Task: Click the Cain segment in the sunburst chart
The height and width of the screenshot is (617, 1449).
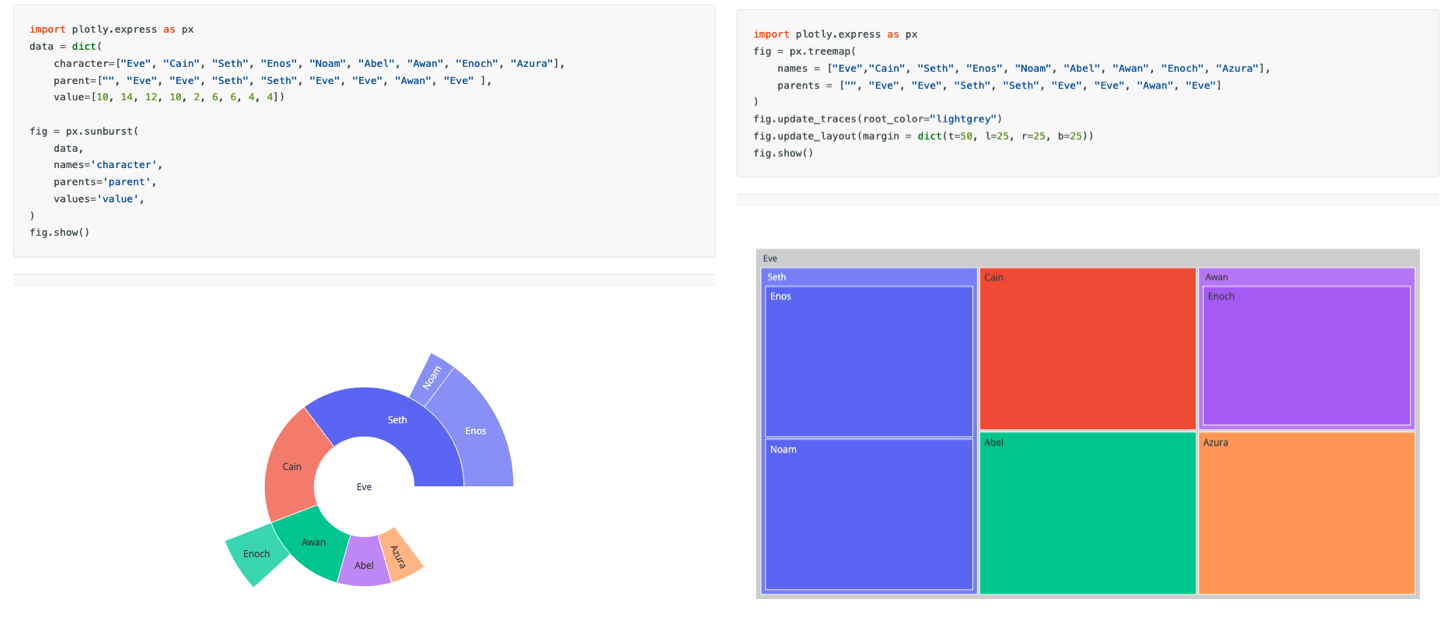Action: [292, 466]
